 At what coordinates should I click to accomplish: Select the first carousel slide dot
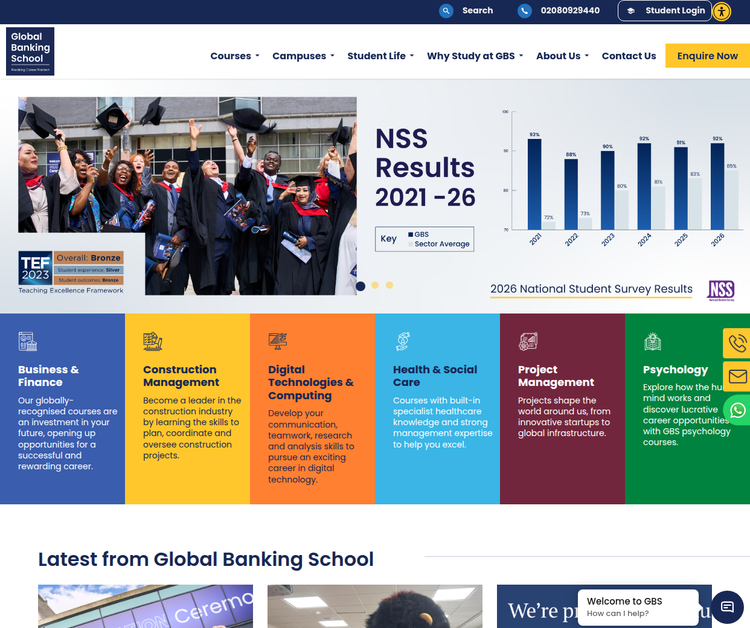coord(361,286)
